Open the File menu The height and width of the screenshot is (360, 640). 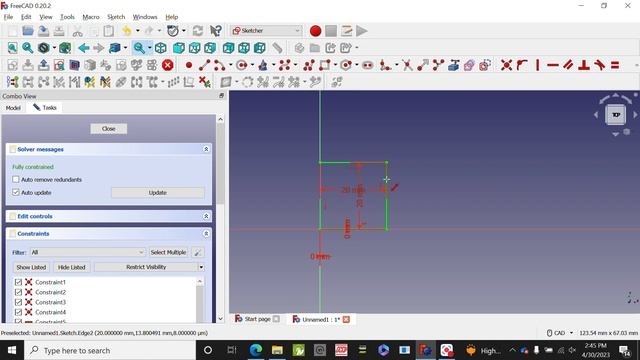click(x=8, y=17)
